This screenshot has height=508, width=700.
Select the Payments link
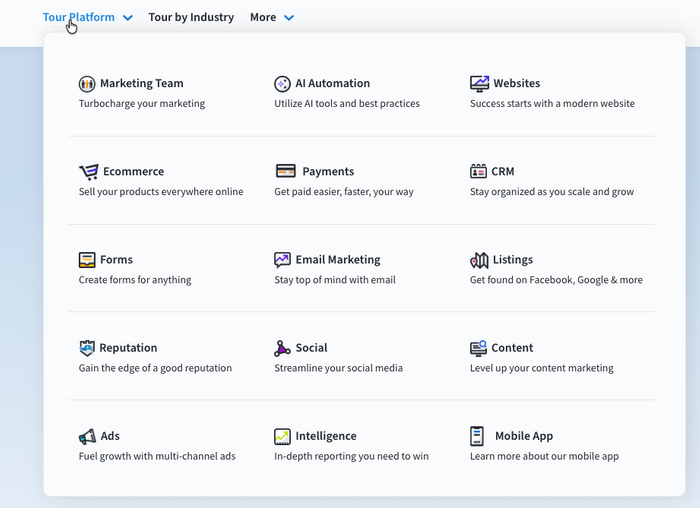pos(328,171)
